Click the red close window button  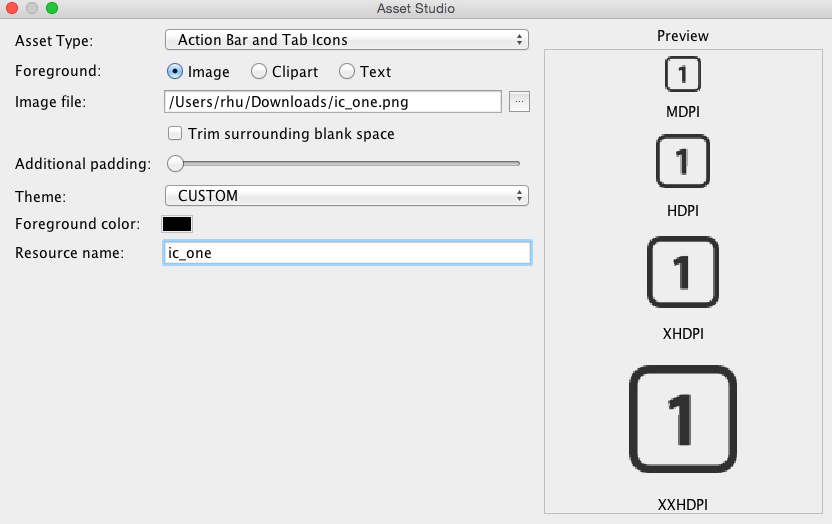point(12,8)
